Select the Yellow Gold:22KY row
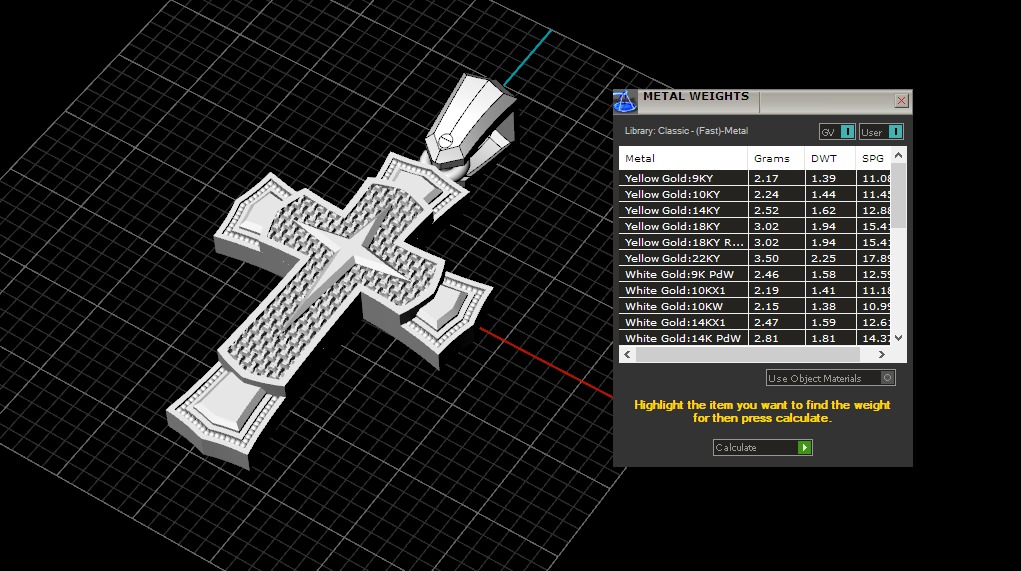Viewport: 1021px width, 571px height. click(x=755, y=258)
